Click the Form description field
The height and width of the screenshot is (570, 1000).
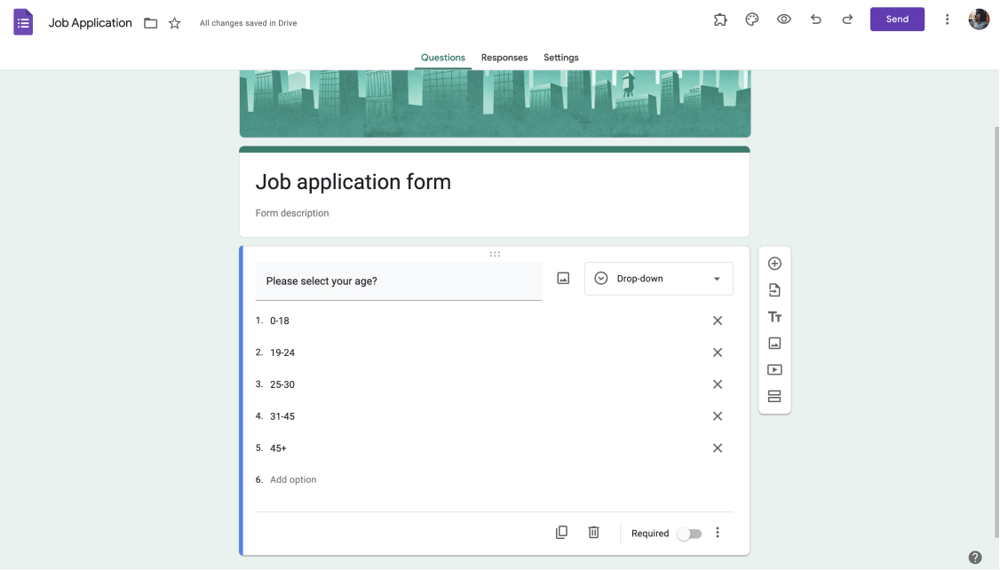292,213
